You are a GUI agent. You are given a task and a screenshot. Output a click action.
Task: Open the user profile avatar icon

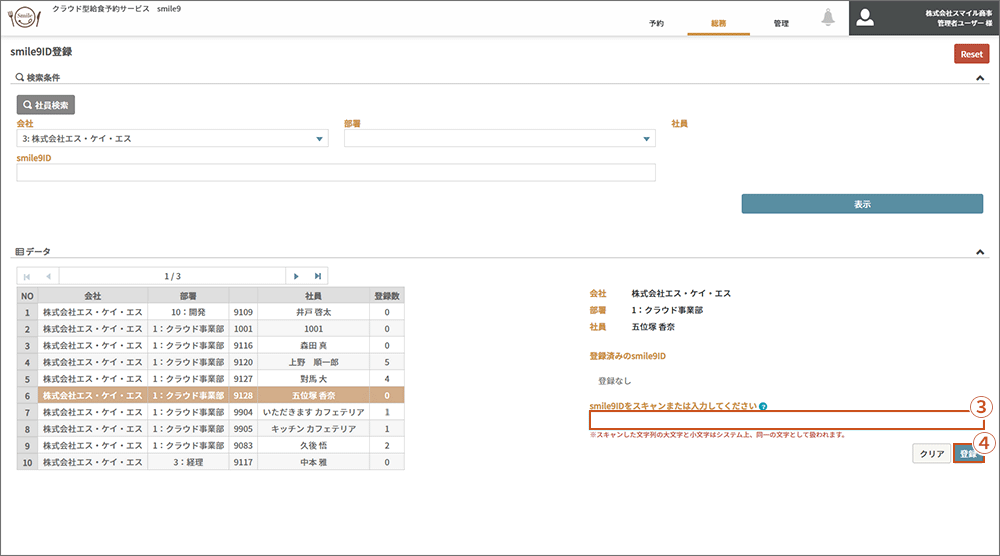(x=865, y=18)
